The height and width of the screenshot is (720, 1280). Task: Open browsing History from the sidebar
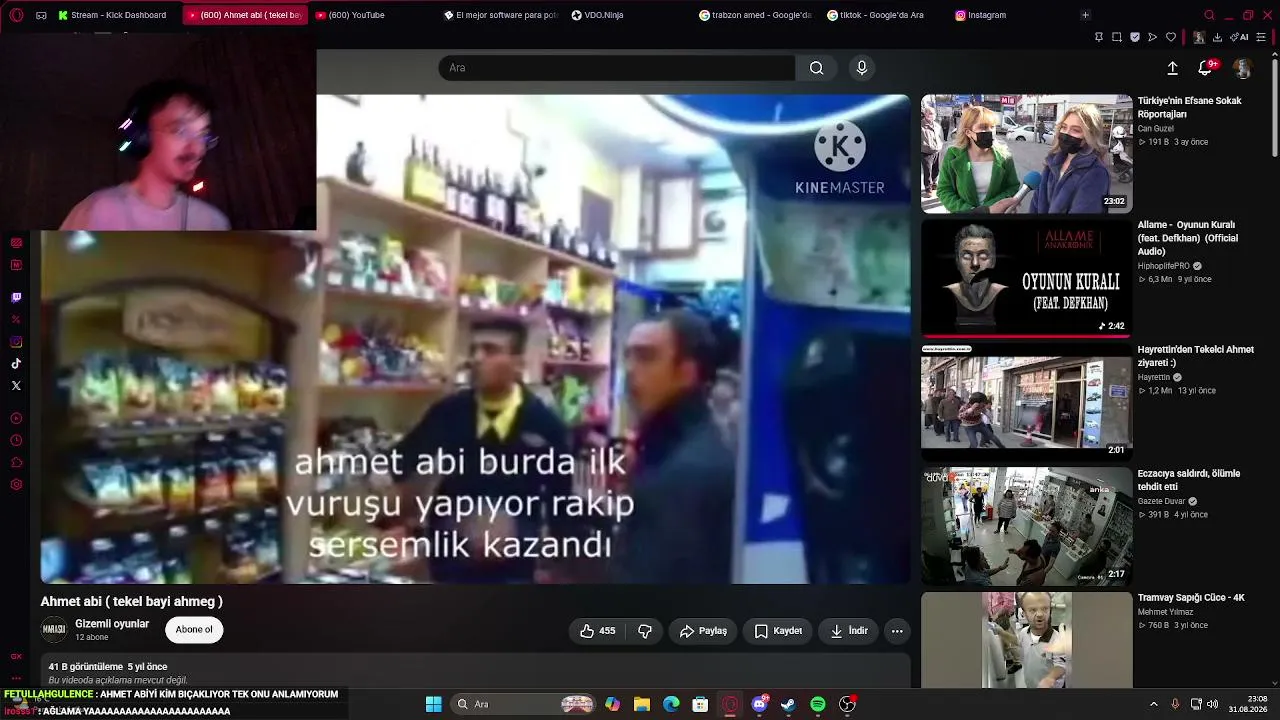[x=16, y=440]
